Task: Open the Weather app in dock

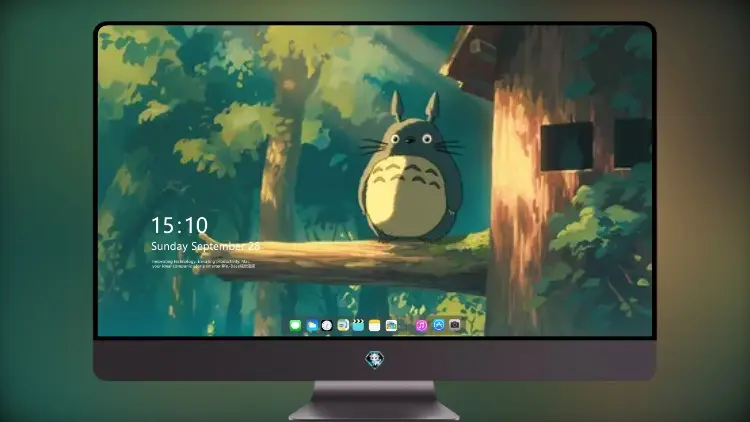Action: pyautogui.click(x=311, y=326)
